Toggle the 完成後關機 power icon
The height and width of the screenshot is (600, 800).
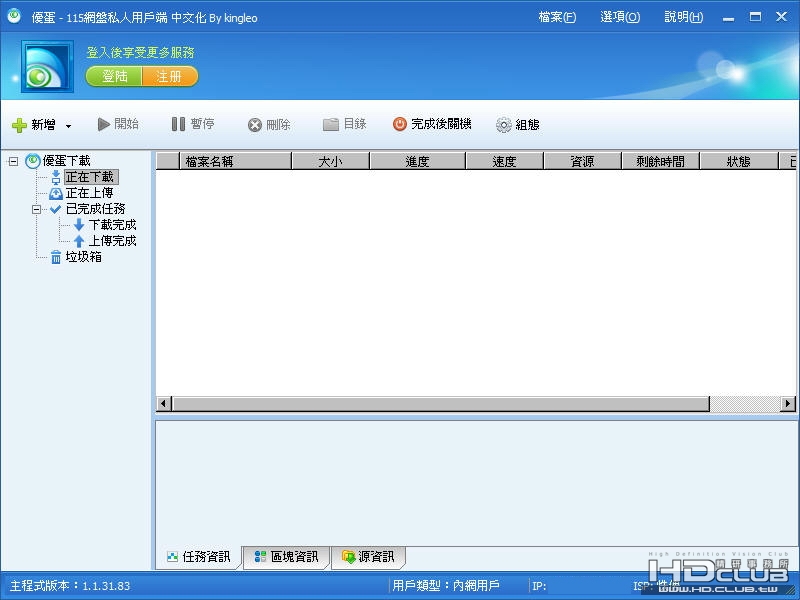pyautogui.click(x=399, y=124)
